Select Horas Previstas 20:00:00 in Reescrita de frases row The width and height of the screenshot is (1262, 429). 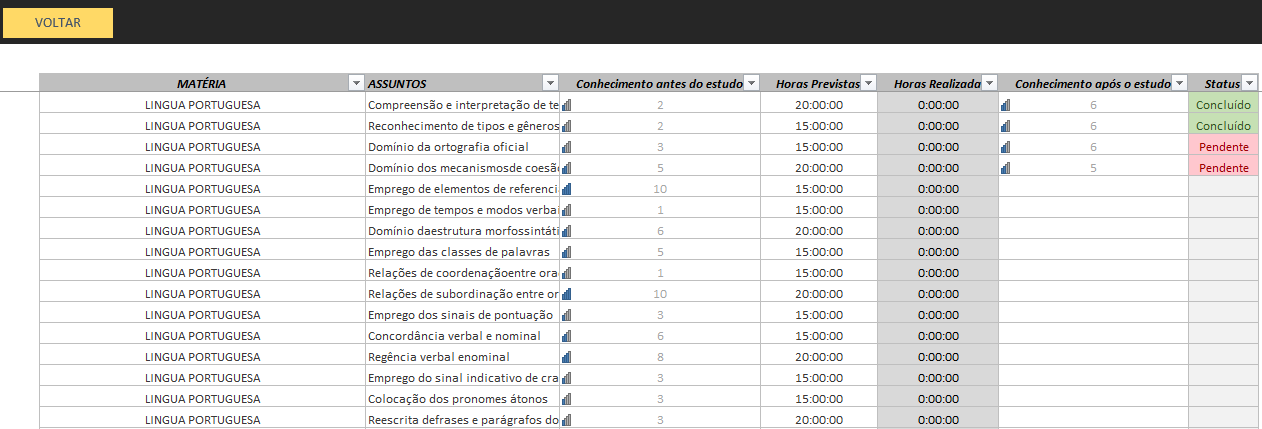click(819, 419)
